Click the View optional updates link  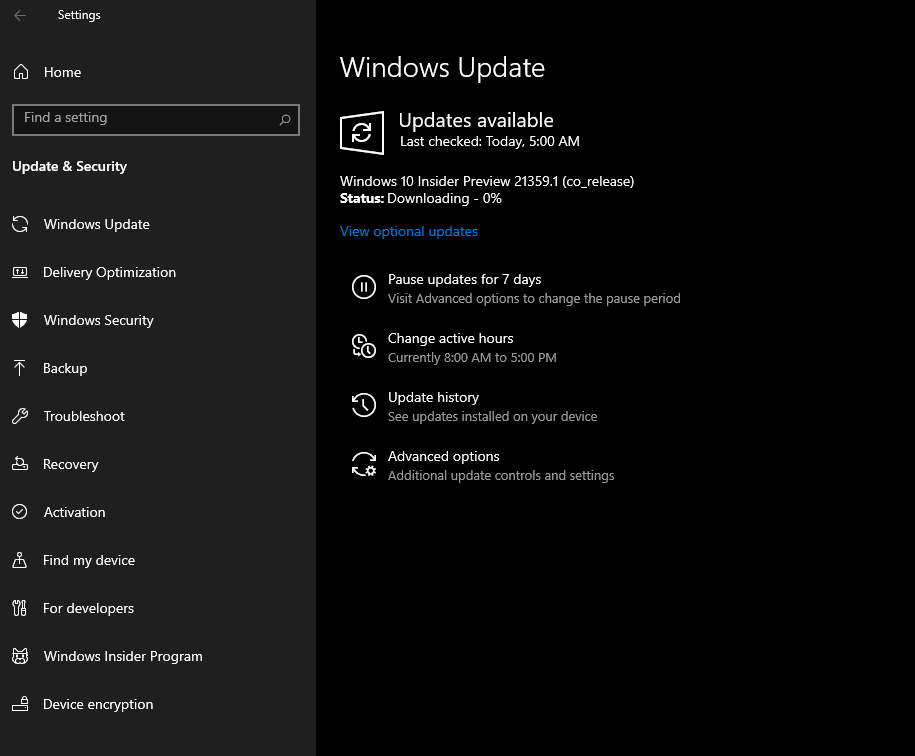(408, 231)
